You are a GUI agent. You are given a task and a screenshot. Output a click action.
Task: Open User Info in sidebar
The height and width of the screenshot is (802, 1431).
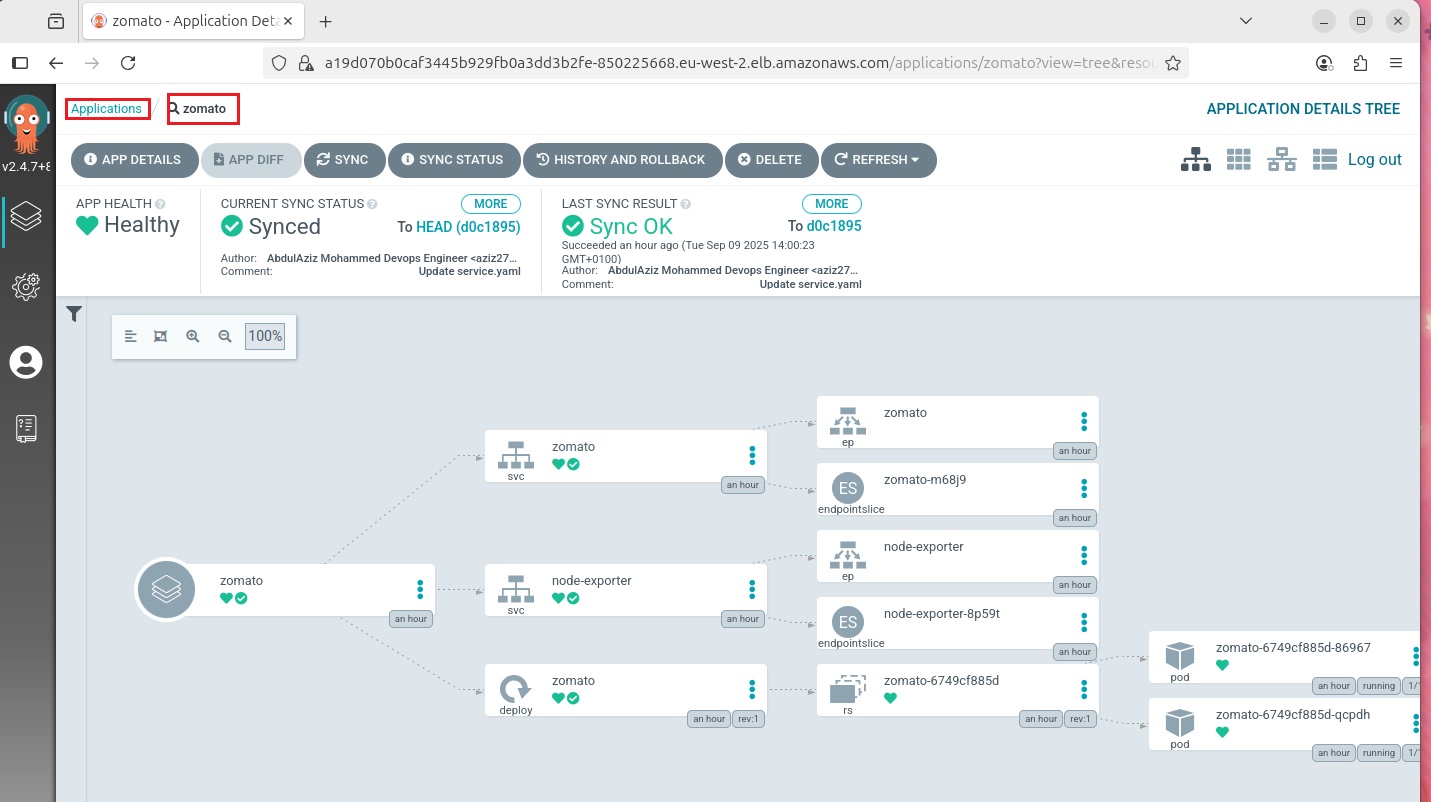pos(26,362)
